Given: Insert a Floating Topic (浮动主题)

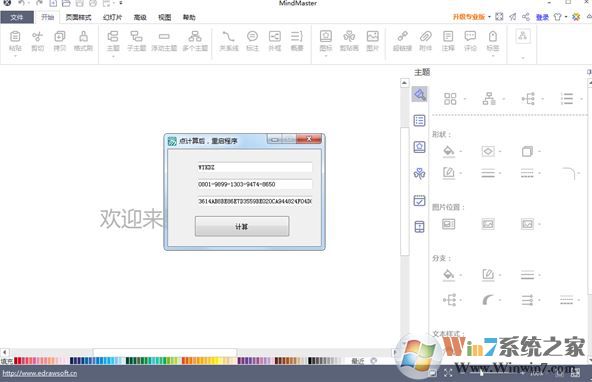Looking at the screenshot, I should point(164,41).
